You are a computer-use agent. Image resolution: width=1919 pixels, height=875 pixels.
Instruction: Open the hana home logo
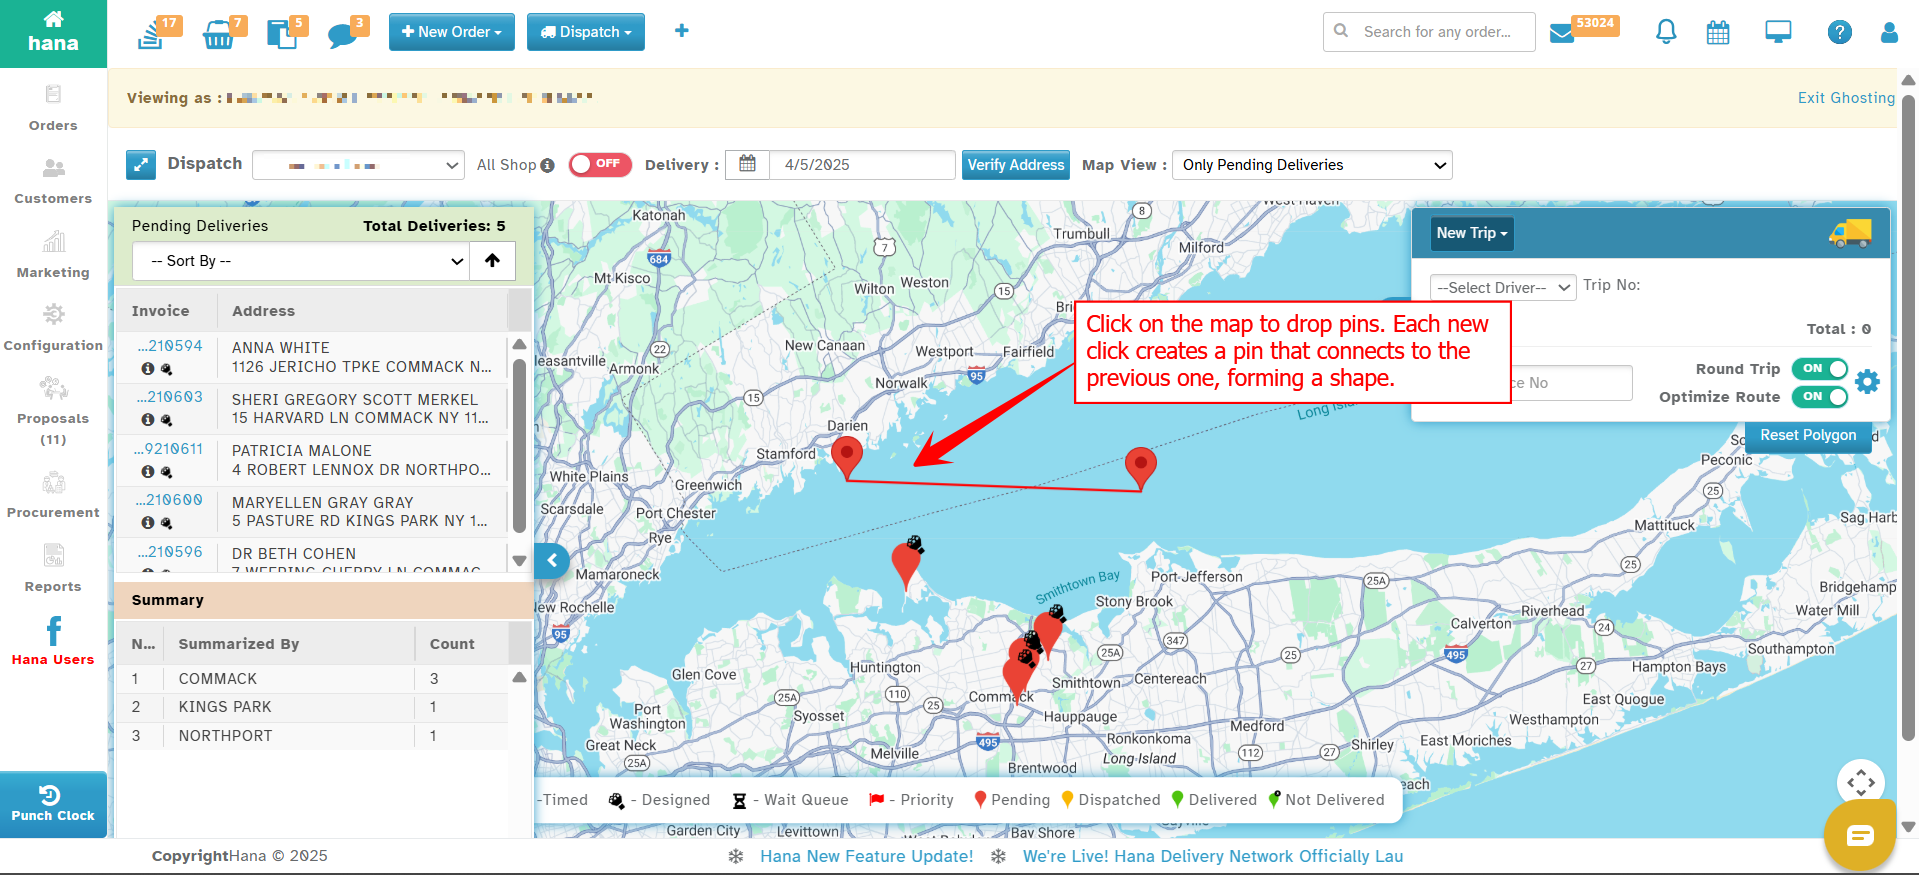(x=53, y=33)
